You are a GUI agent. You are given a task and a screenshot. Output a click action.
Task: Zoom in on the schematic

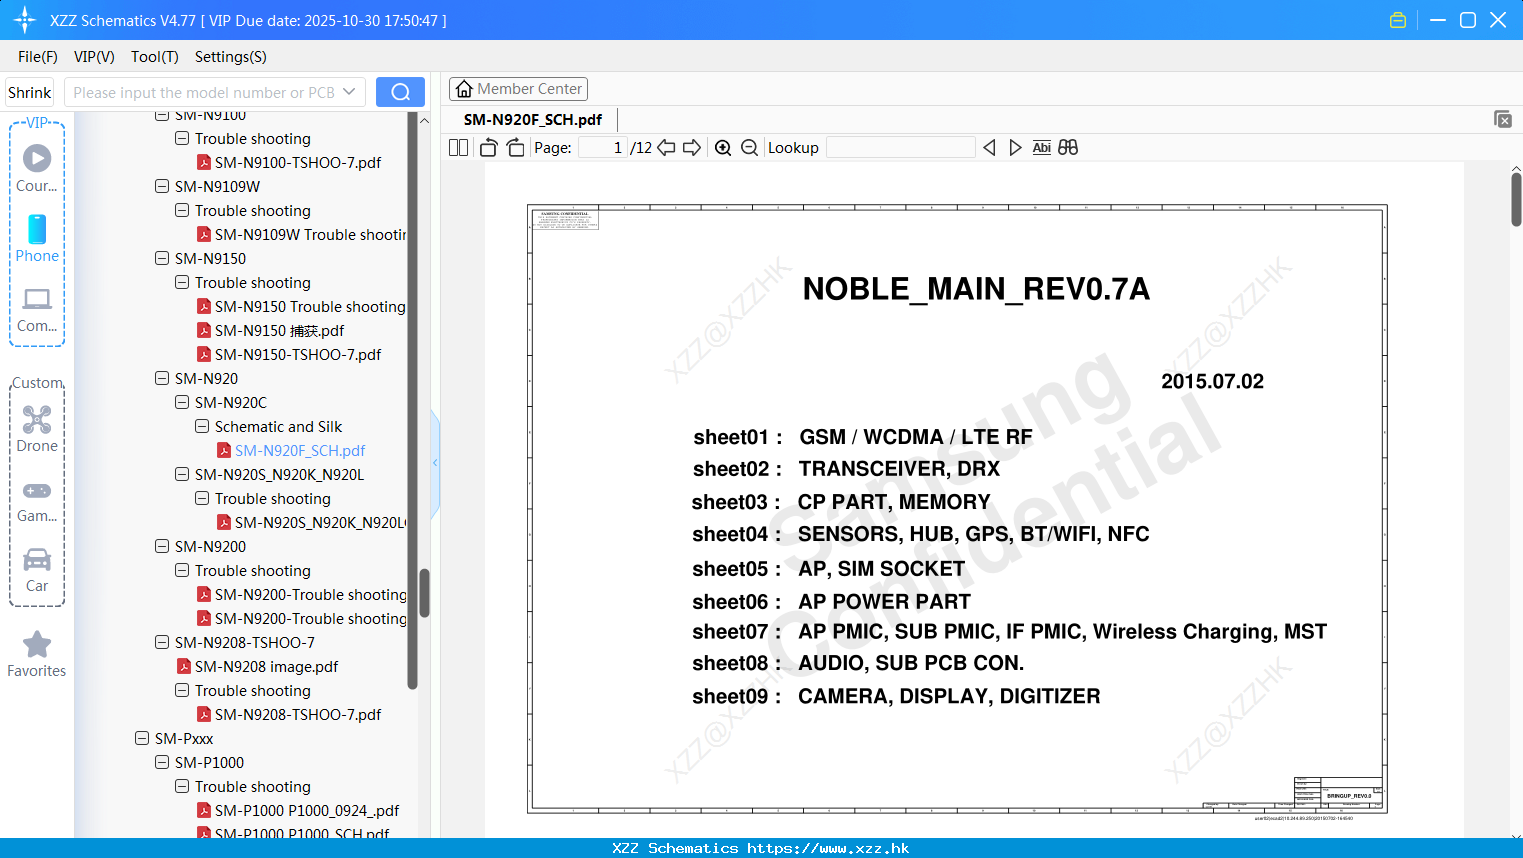pos(723,148)
